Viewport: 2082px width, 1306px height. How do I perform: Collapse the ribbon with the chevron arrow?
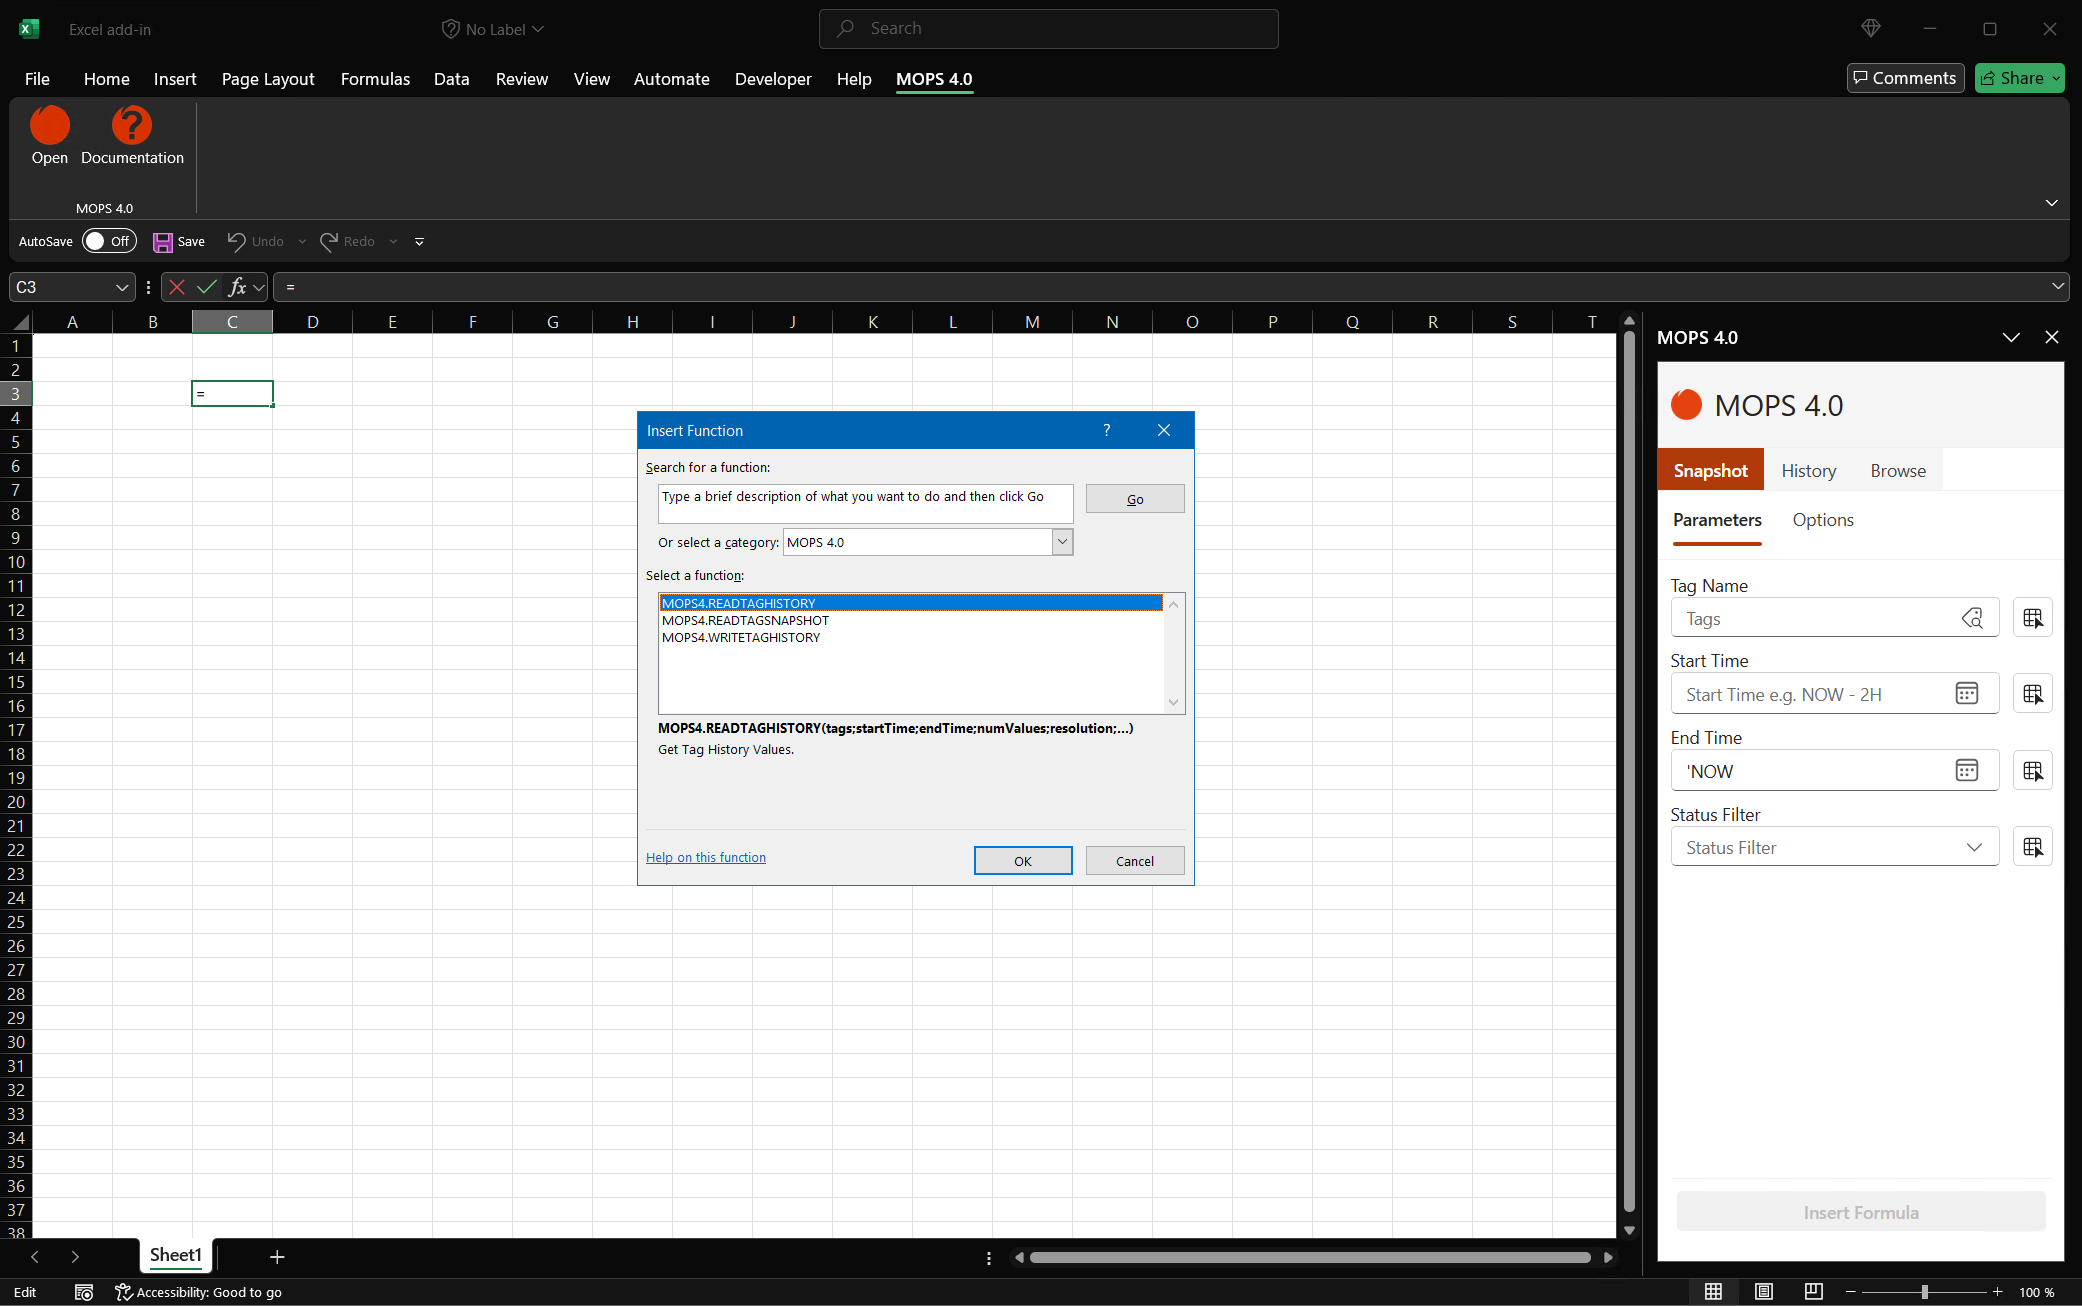coord(2051,202)
